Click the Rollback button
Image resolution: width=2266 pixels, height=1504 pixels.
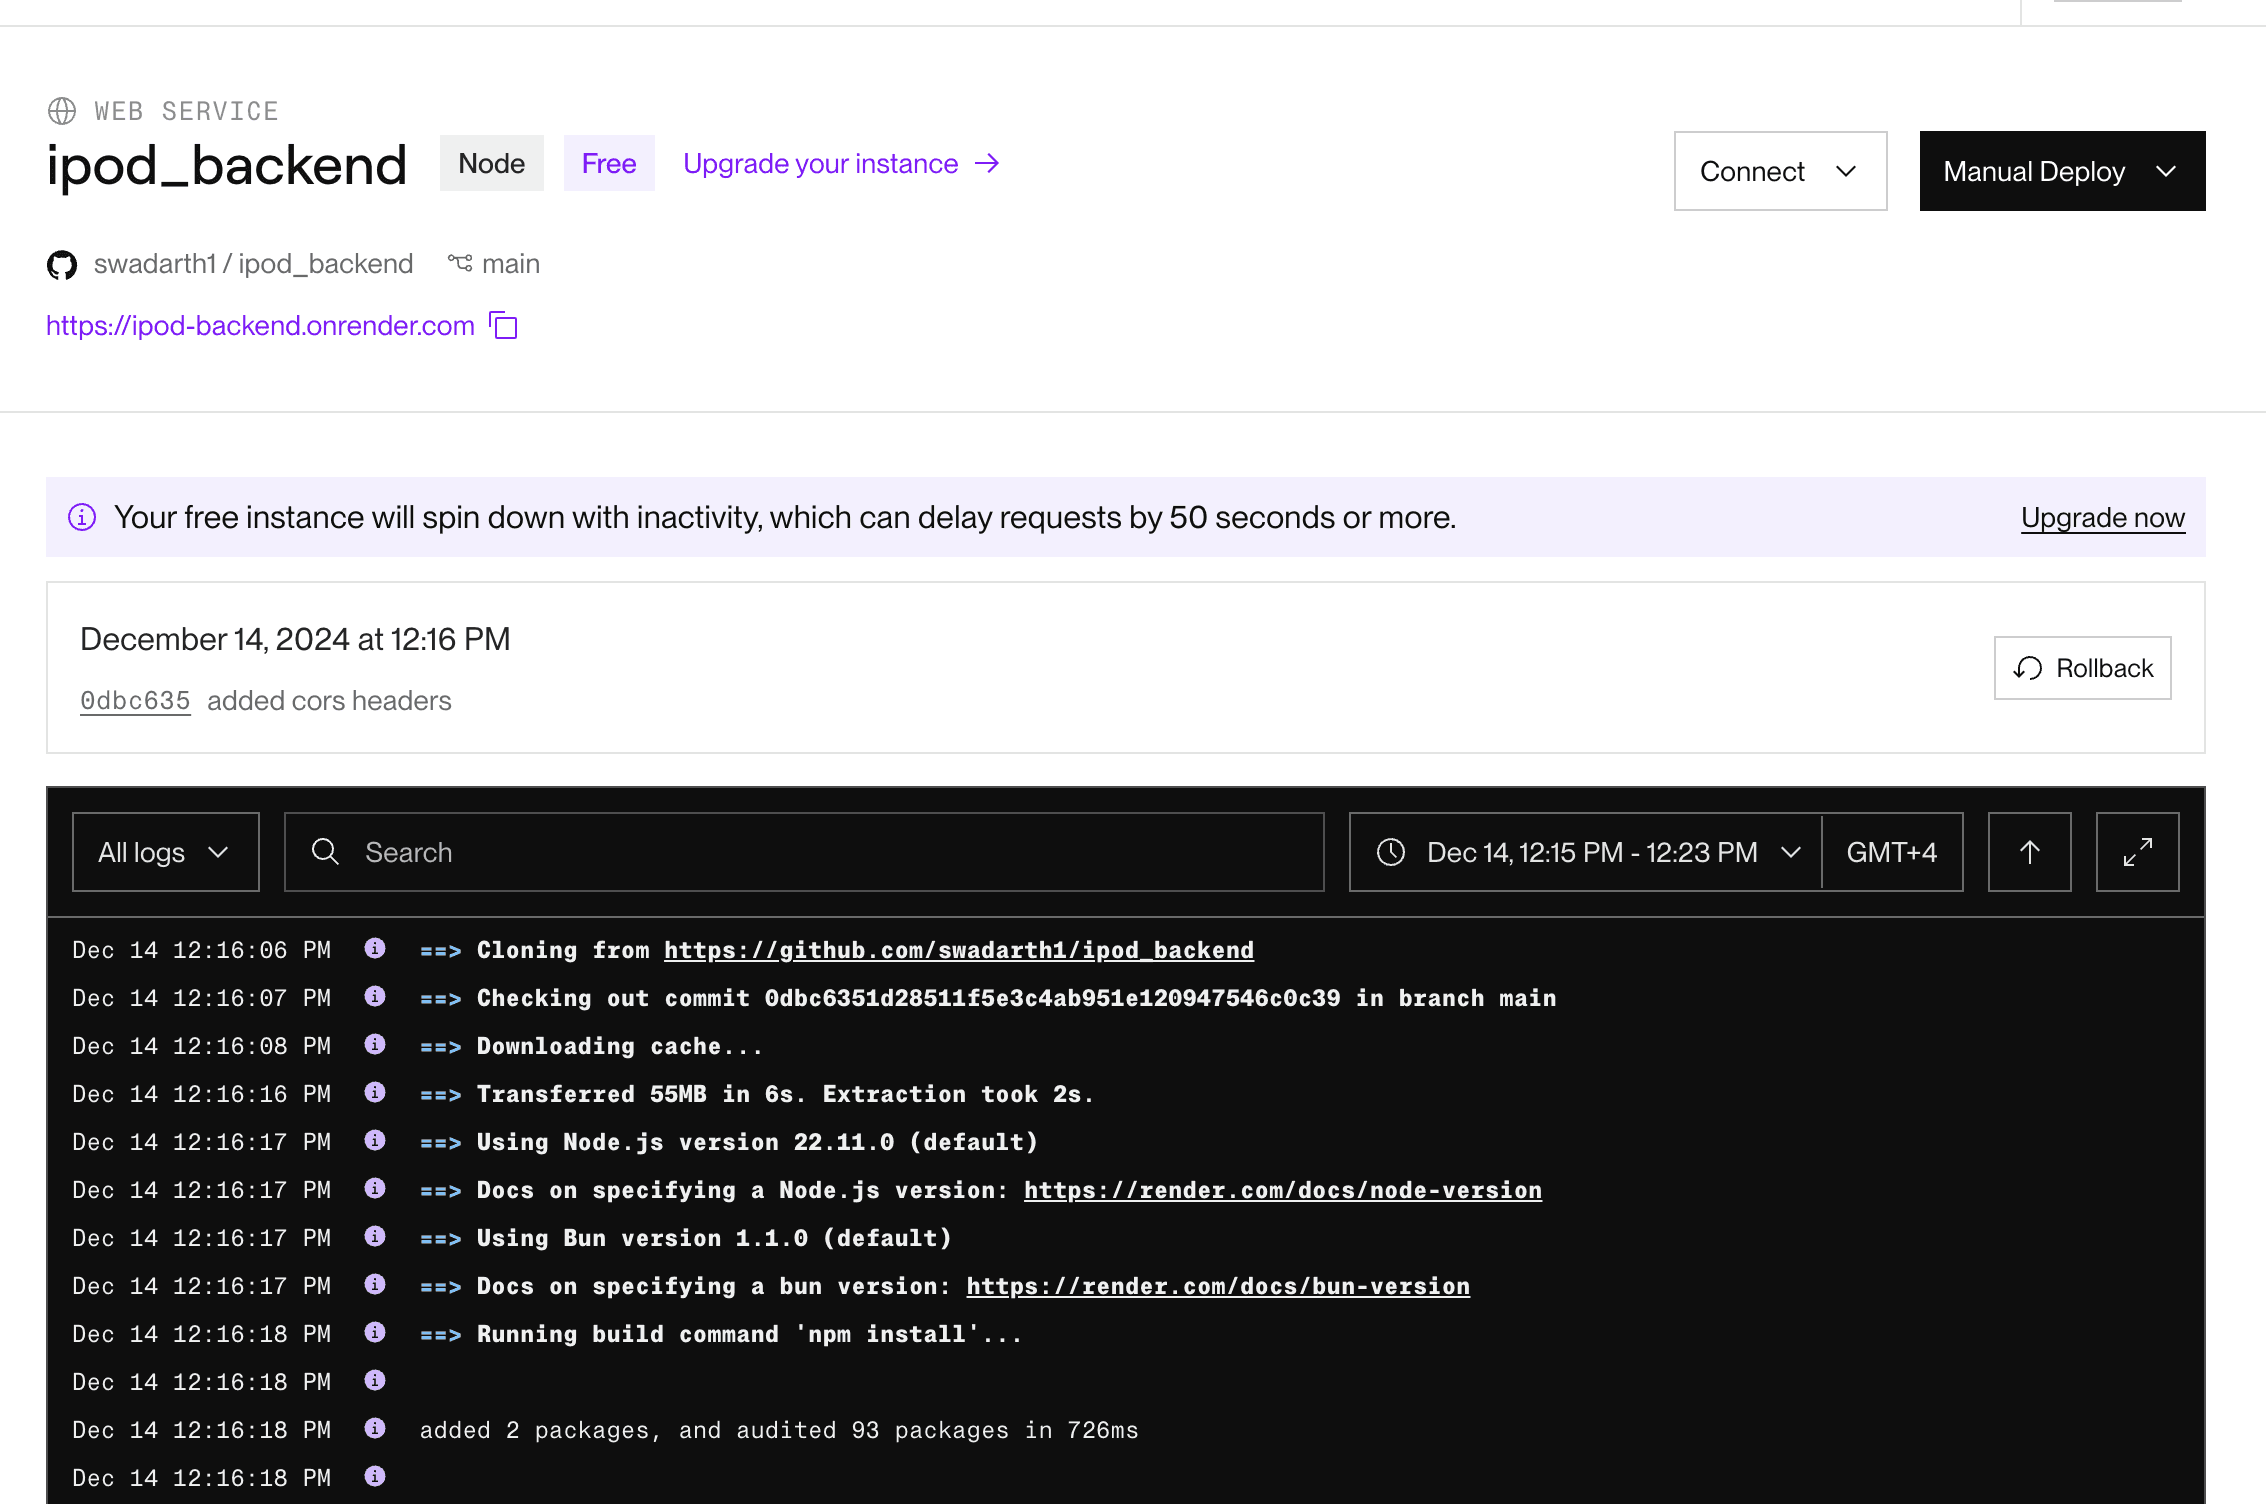point(2082,668)
